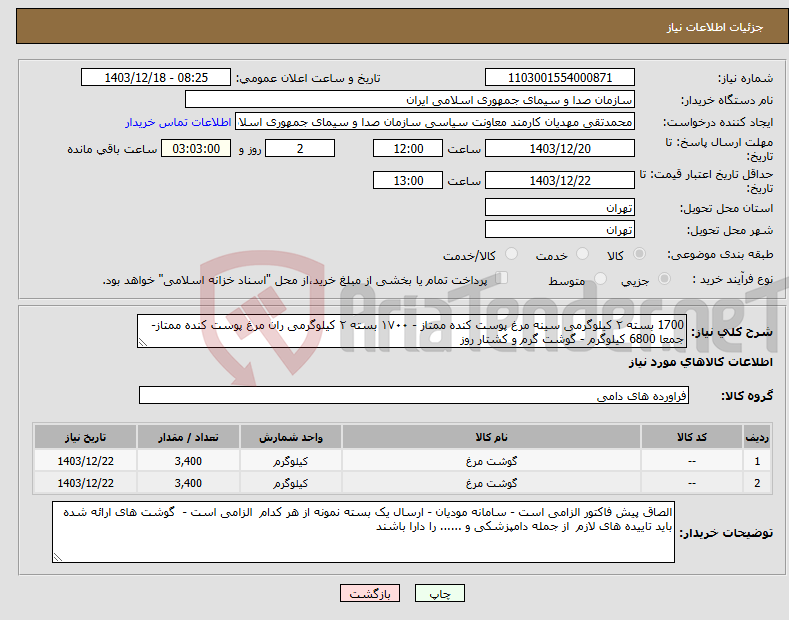789x620 pixels.
Task: Click the resize handle of buyer notes area
Action: 57,558
